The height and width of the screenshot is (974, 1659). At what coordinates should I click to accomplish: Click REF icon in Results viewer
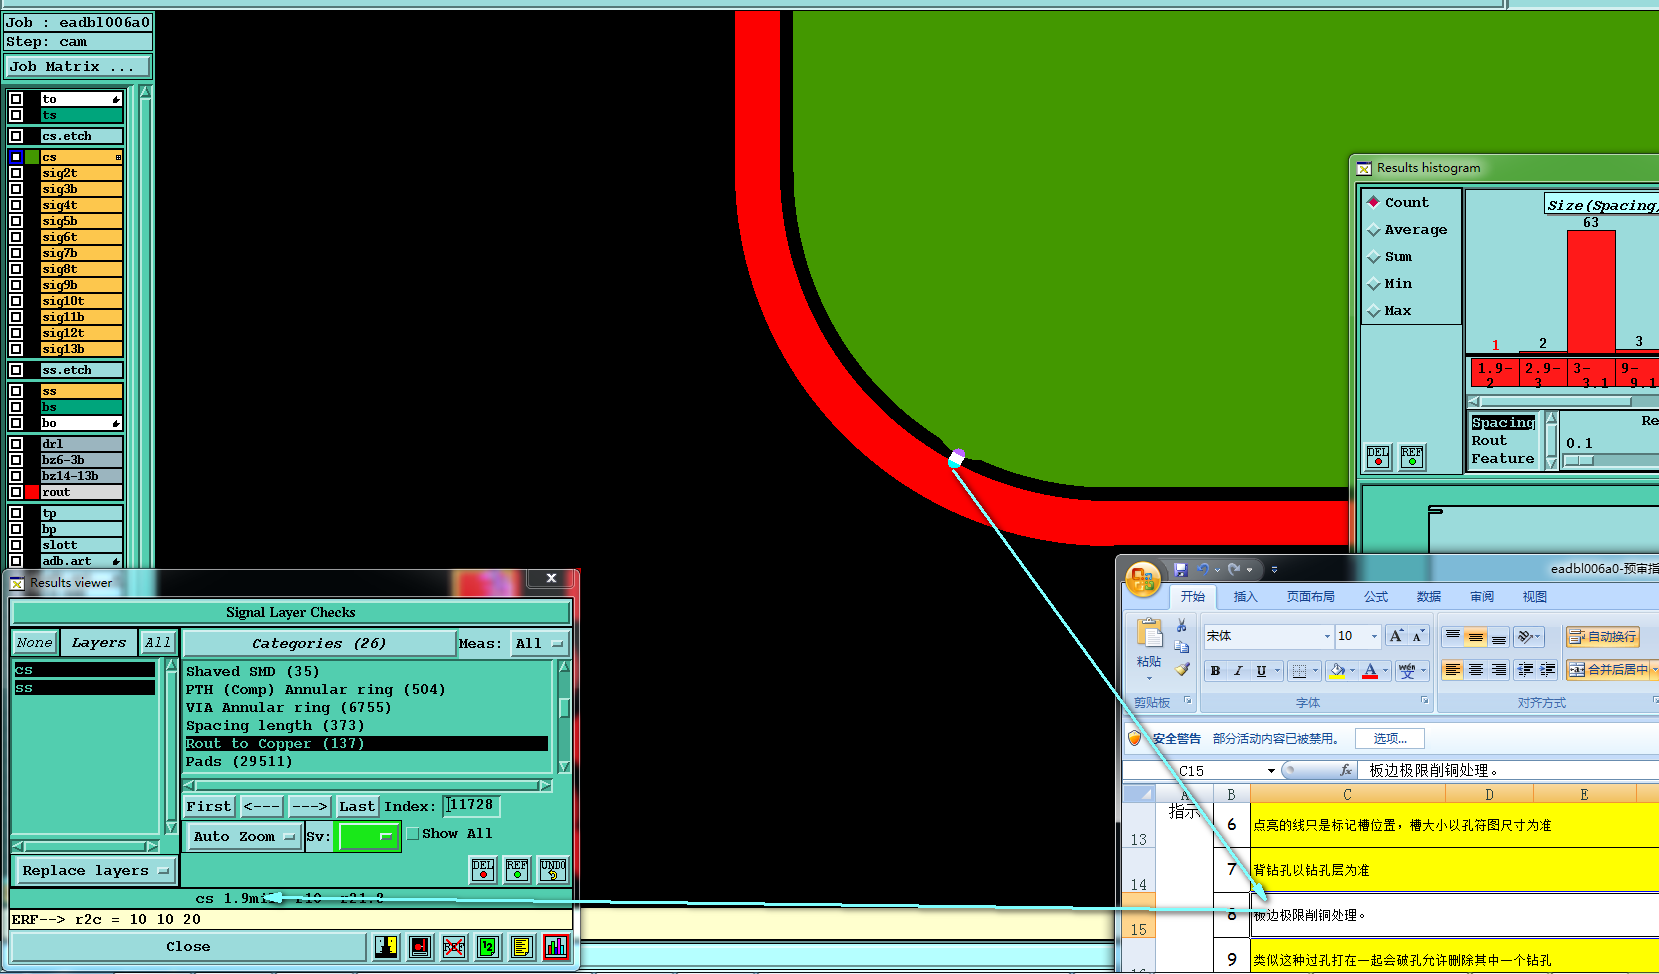(517, 870)
